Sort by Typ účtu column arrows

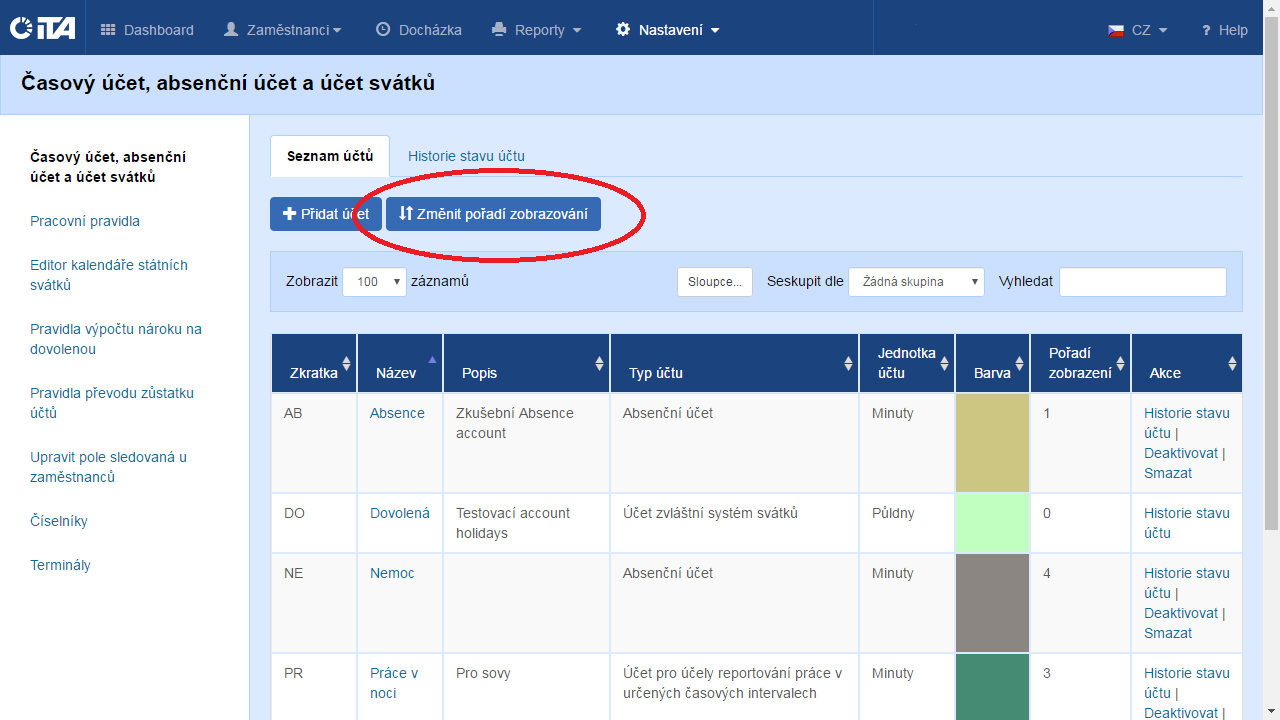[849, 364]
